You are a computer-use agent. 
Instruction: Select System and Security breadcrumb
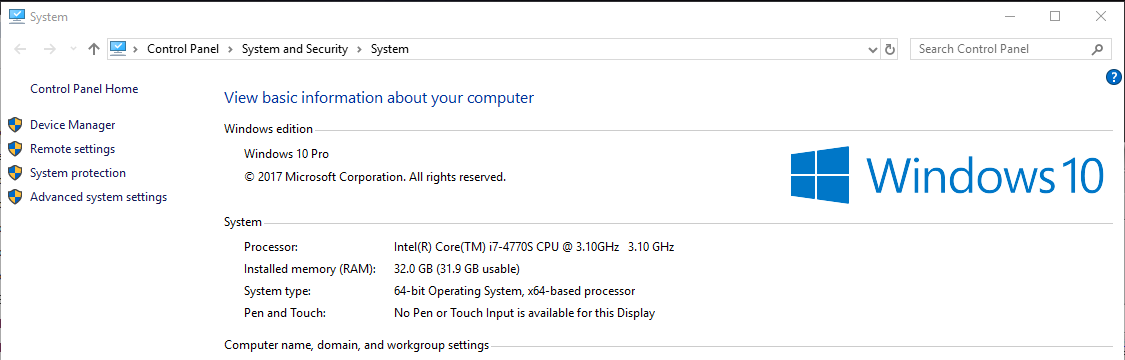[294, 49]
